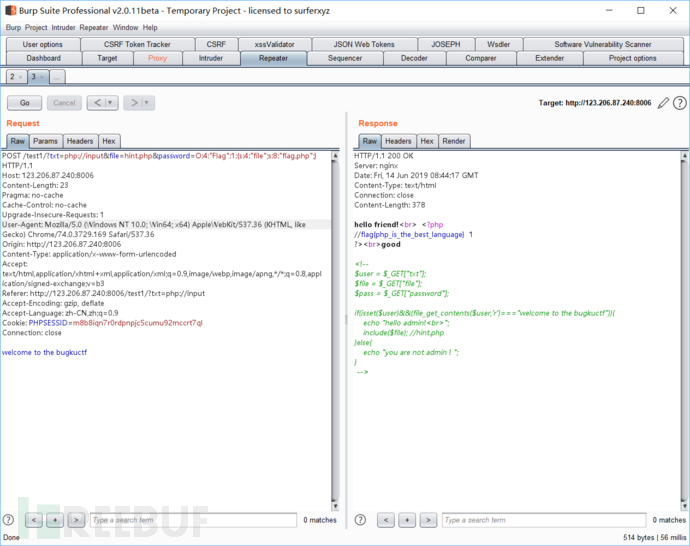The width and height of the screenshot is (690, 546).
Task: Show response Render view
Action: pyautogui.click(x=454, y=141)
